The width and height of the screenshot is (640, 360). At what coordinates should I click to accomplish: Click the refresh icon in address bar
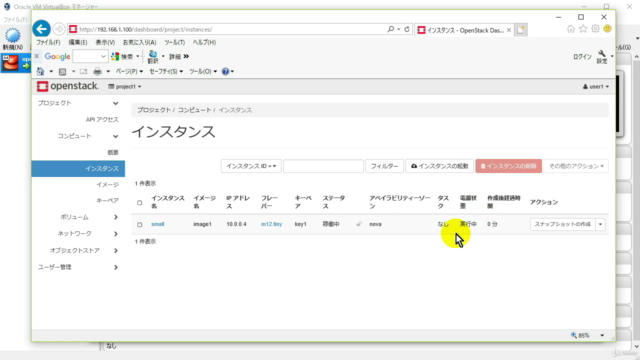(x=407, y=29)
